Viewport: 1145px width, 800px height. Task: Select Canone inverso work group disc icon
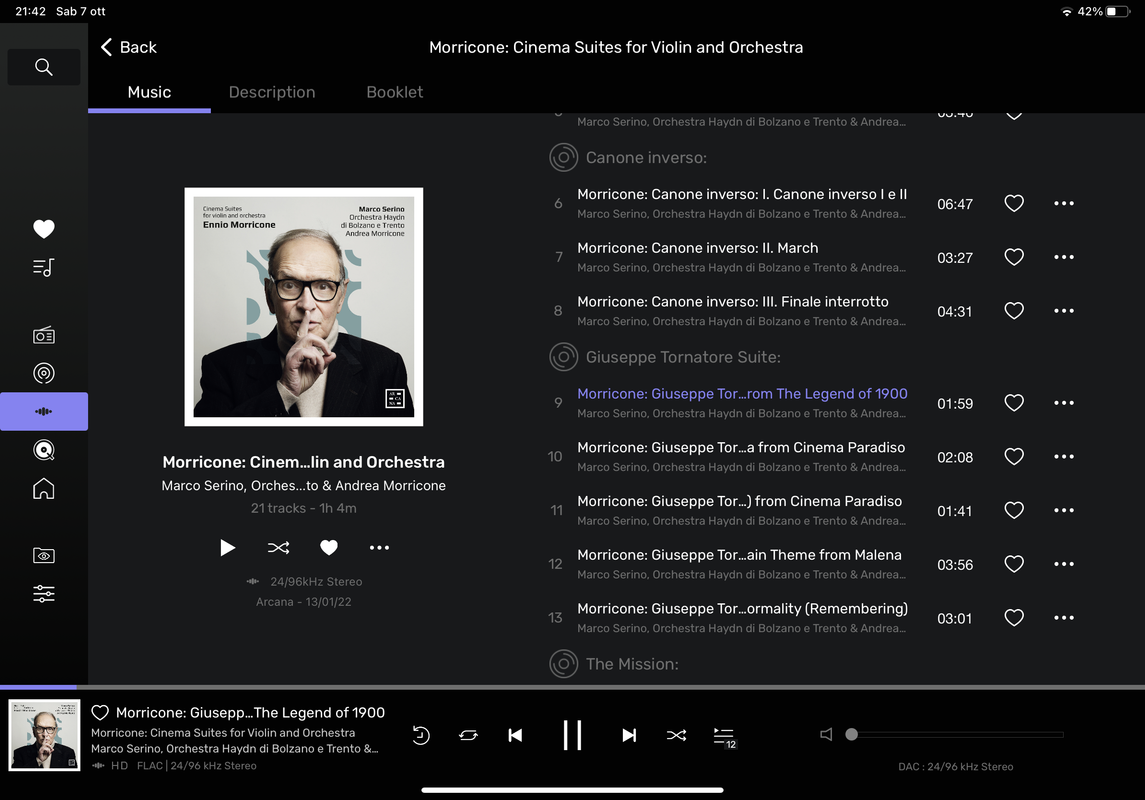pyautogui.click(x=563, y=158)
